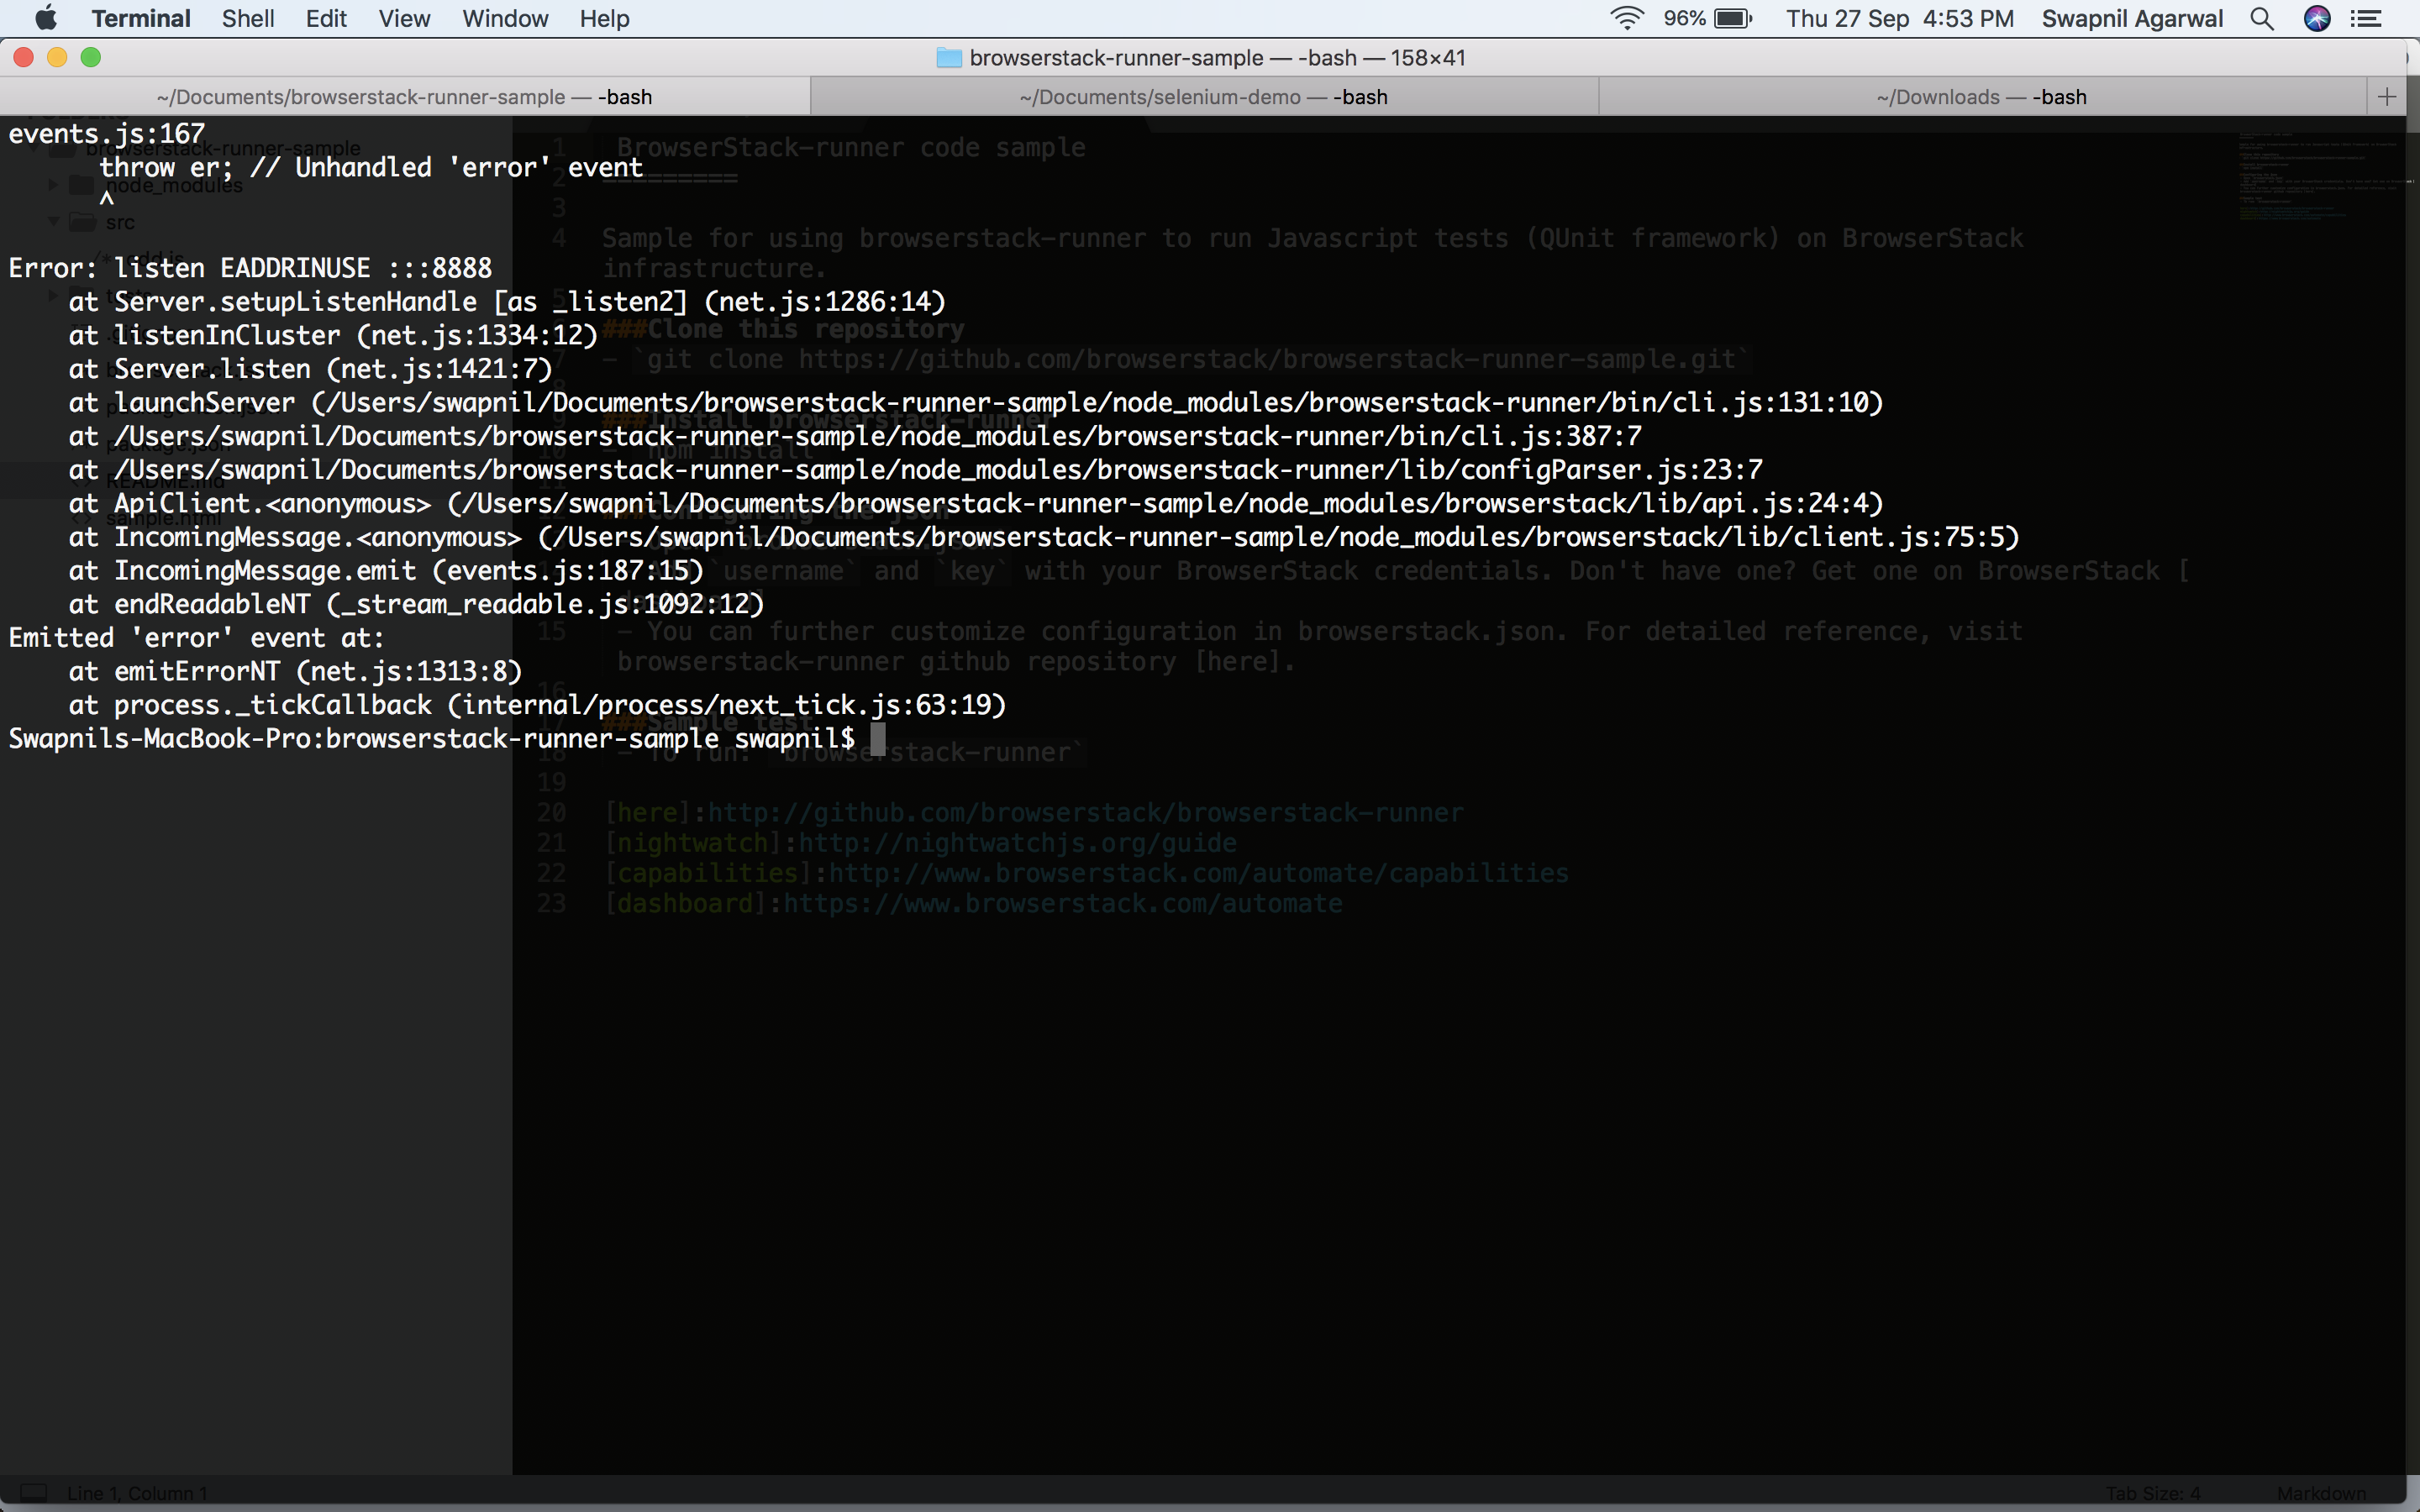Open the Terminal application menu
The width and height of the screenshot is (2420, 1512).
[x=140, y=18]
